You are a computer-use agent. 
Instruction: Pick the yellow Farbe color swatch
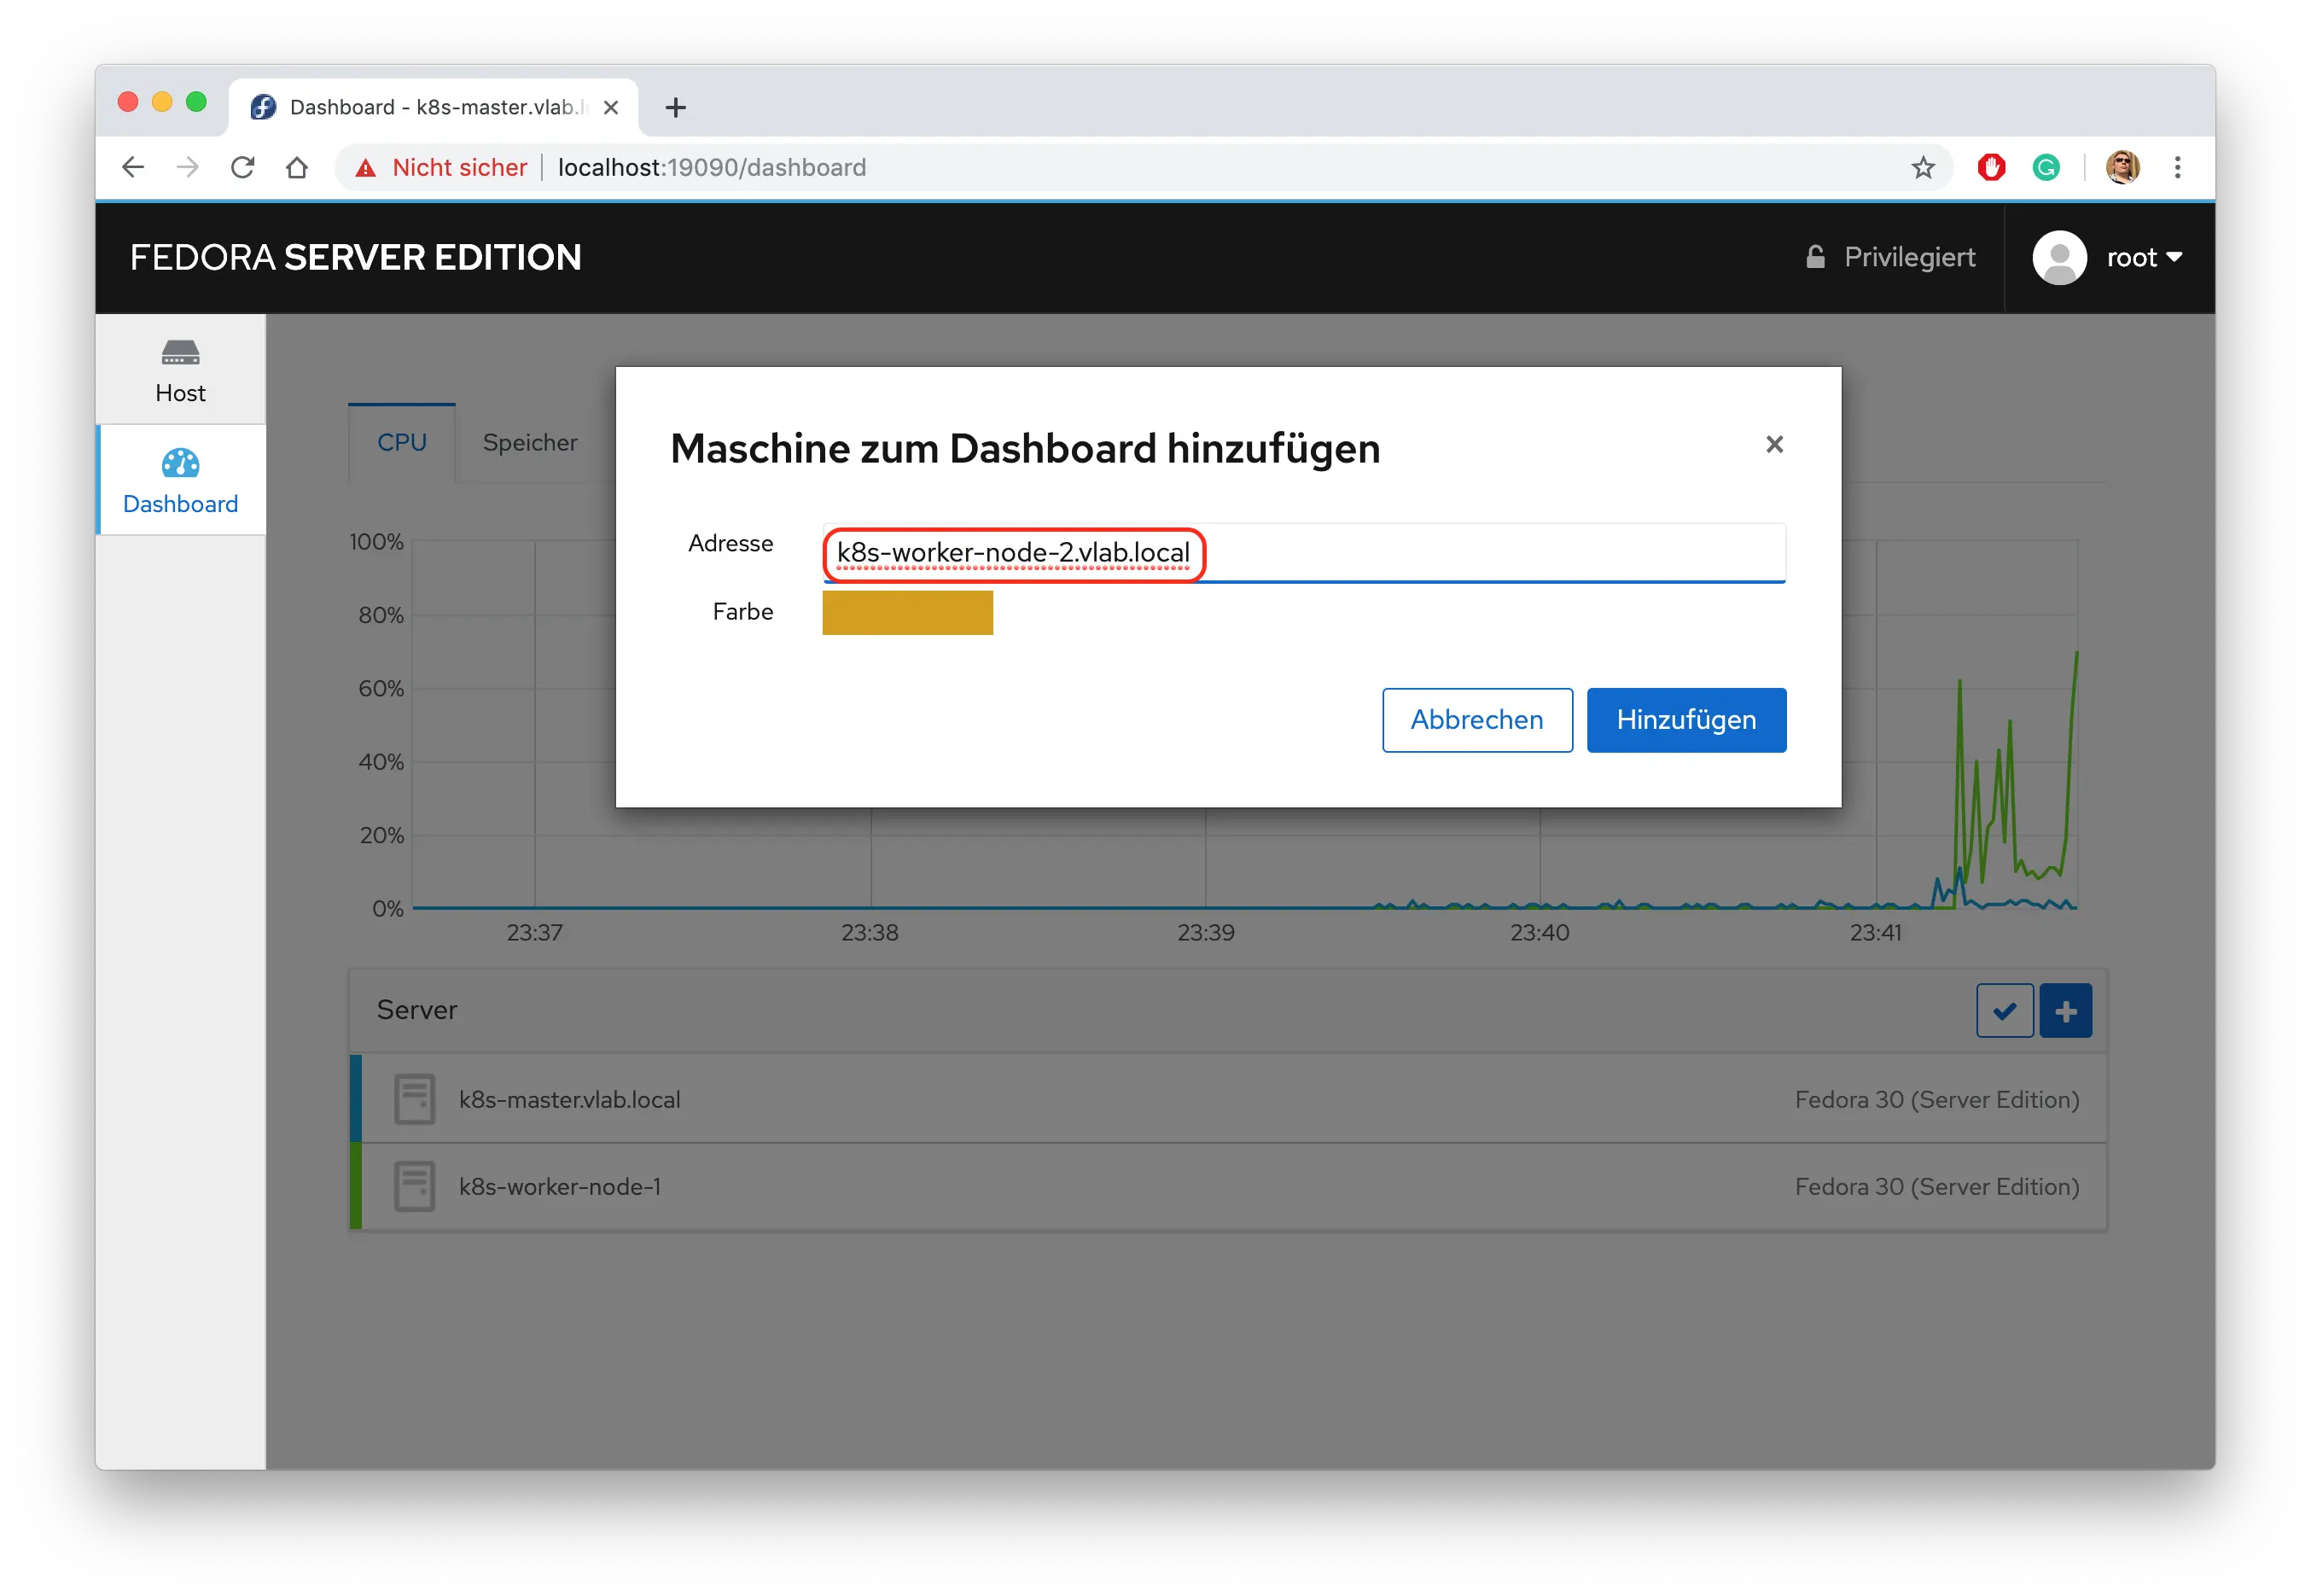pyautogui.click(x=907, y=613)
